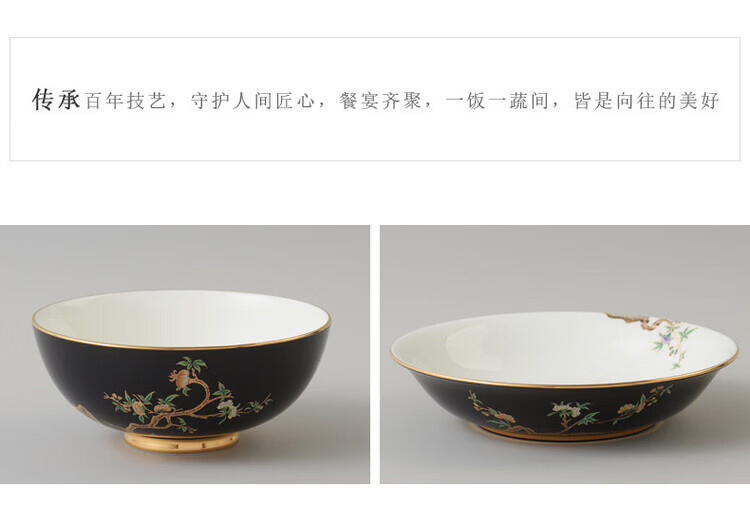Select the 一饭一蔬间 phrase
750x505 pixels.
point(497,101)
